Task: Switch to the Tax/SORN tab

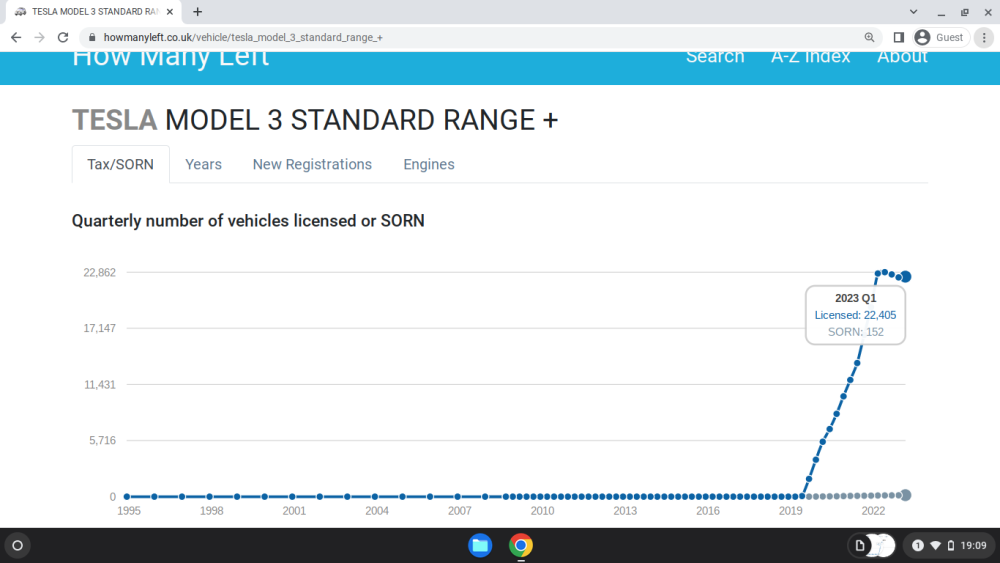Action: click(121, 165)
